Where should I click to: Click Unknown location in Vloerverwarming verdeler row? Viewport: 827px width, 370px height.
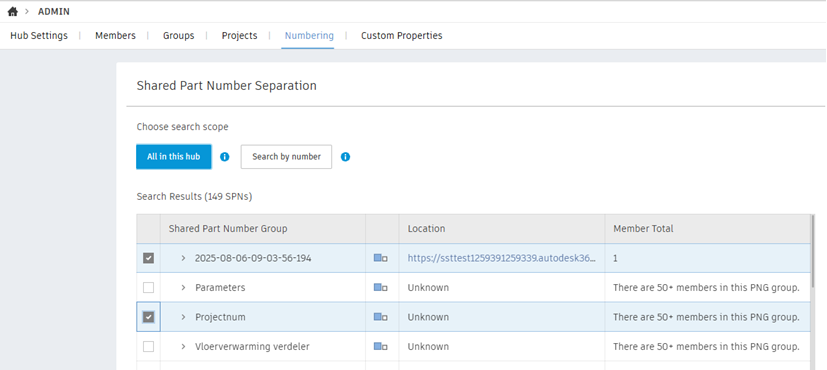coord(428,347)
